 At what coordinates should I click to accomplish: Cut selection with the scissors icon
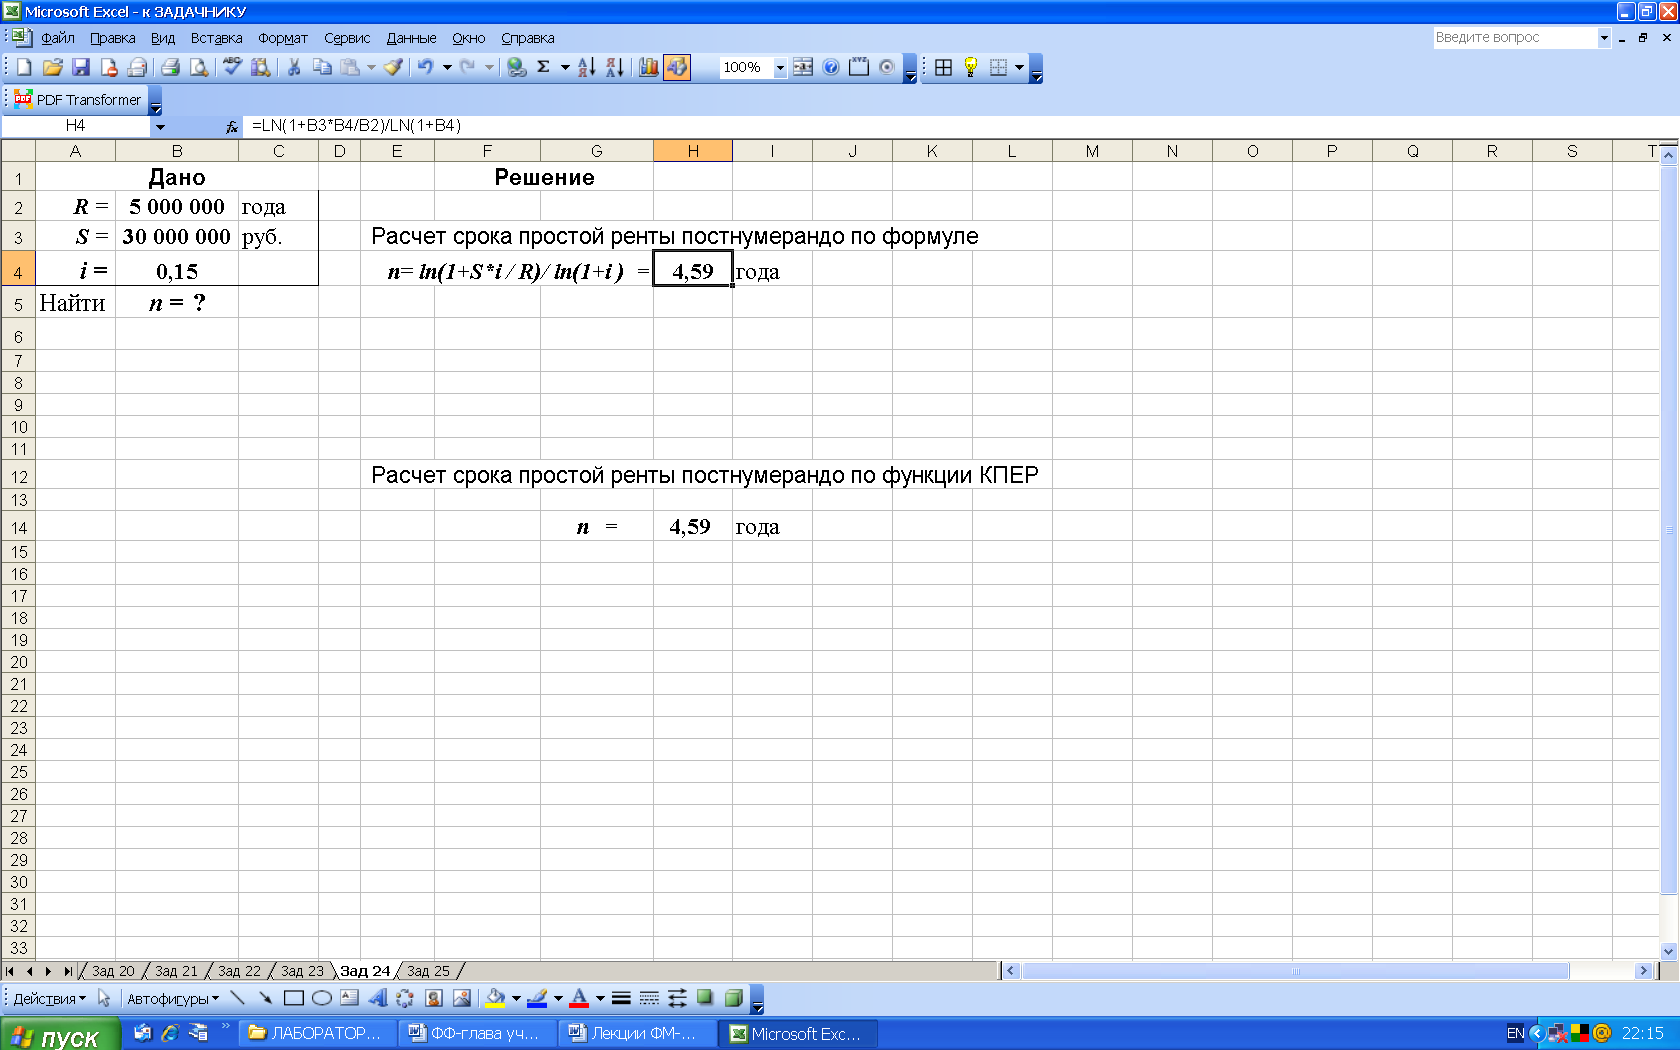(x=294, y=67)
